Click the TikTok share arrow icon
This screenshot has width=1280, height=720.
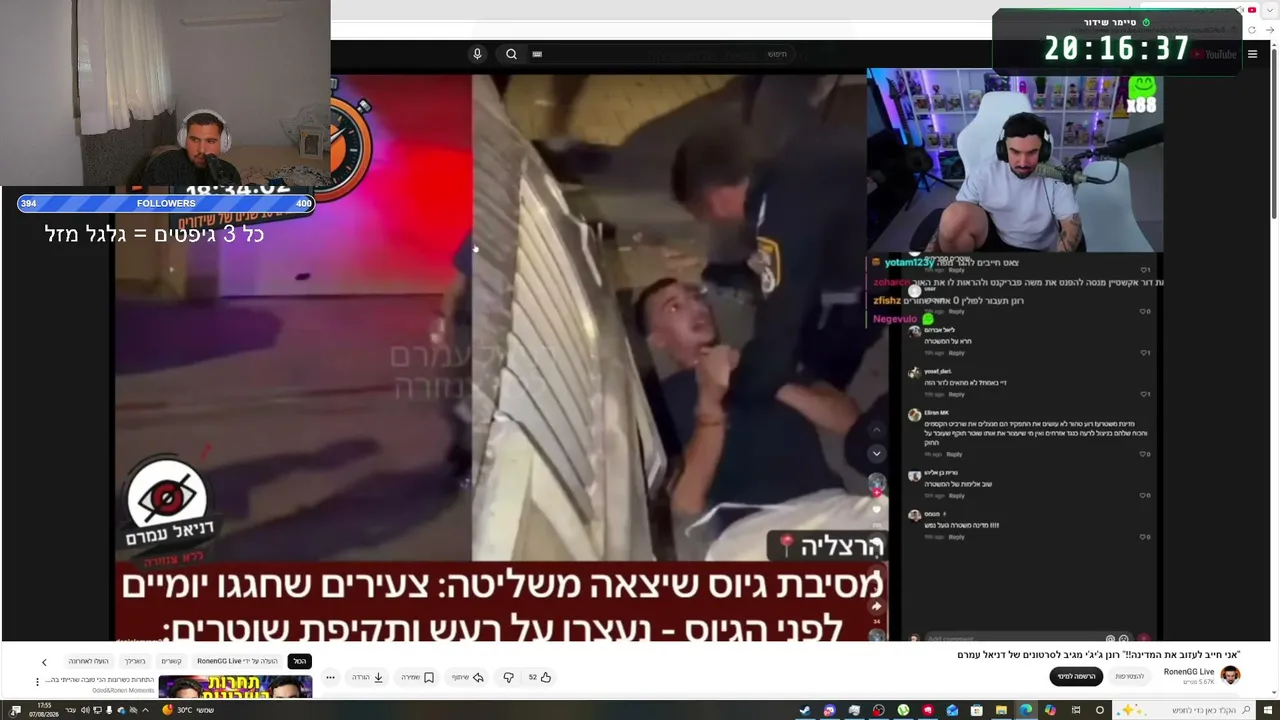[876, 606]
